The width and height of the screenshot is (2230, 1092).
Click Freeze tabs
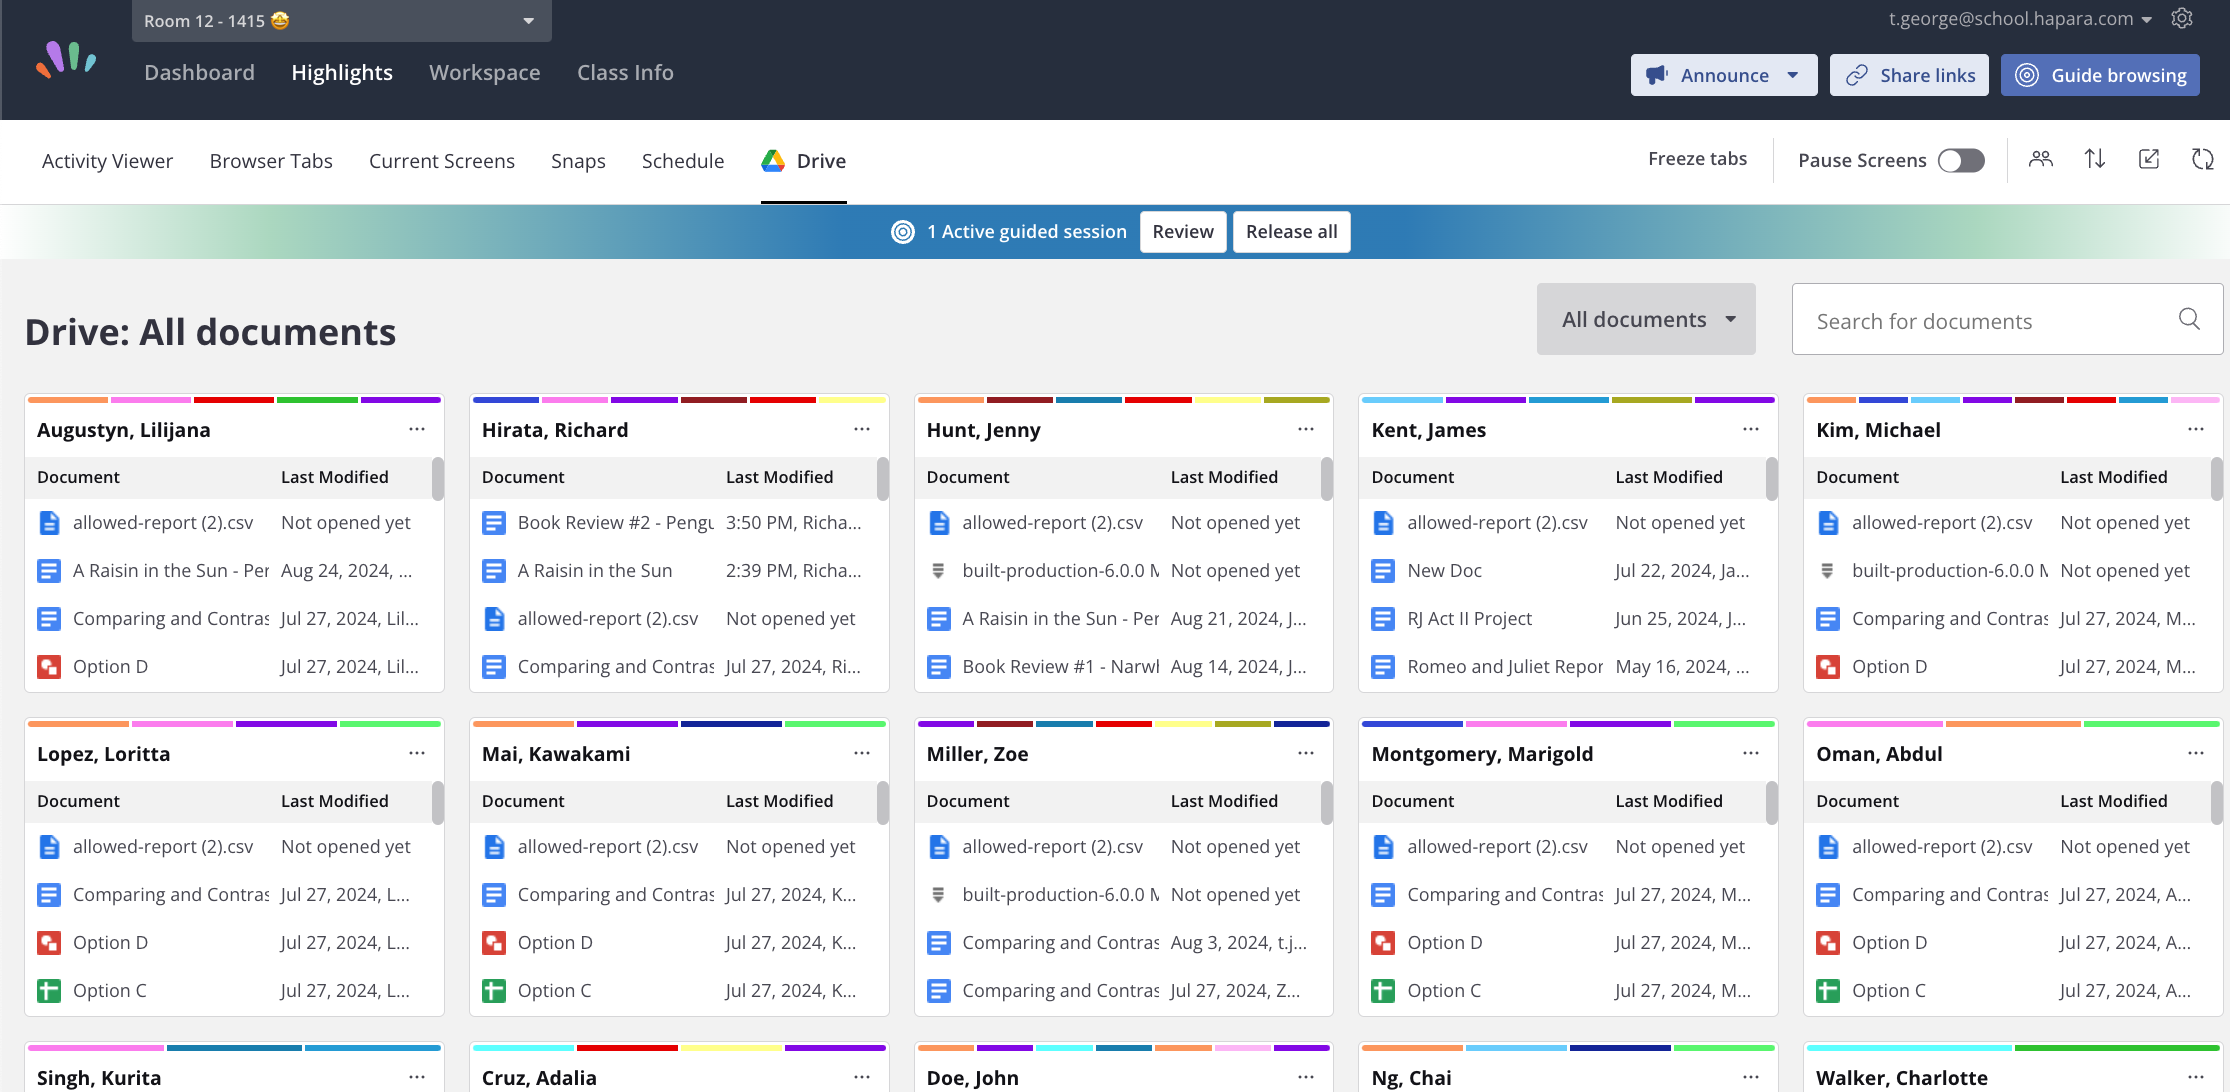point(1697,159)
